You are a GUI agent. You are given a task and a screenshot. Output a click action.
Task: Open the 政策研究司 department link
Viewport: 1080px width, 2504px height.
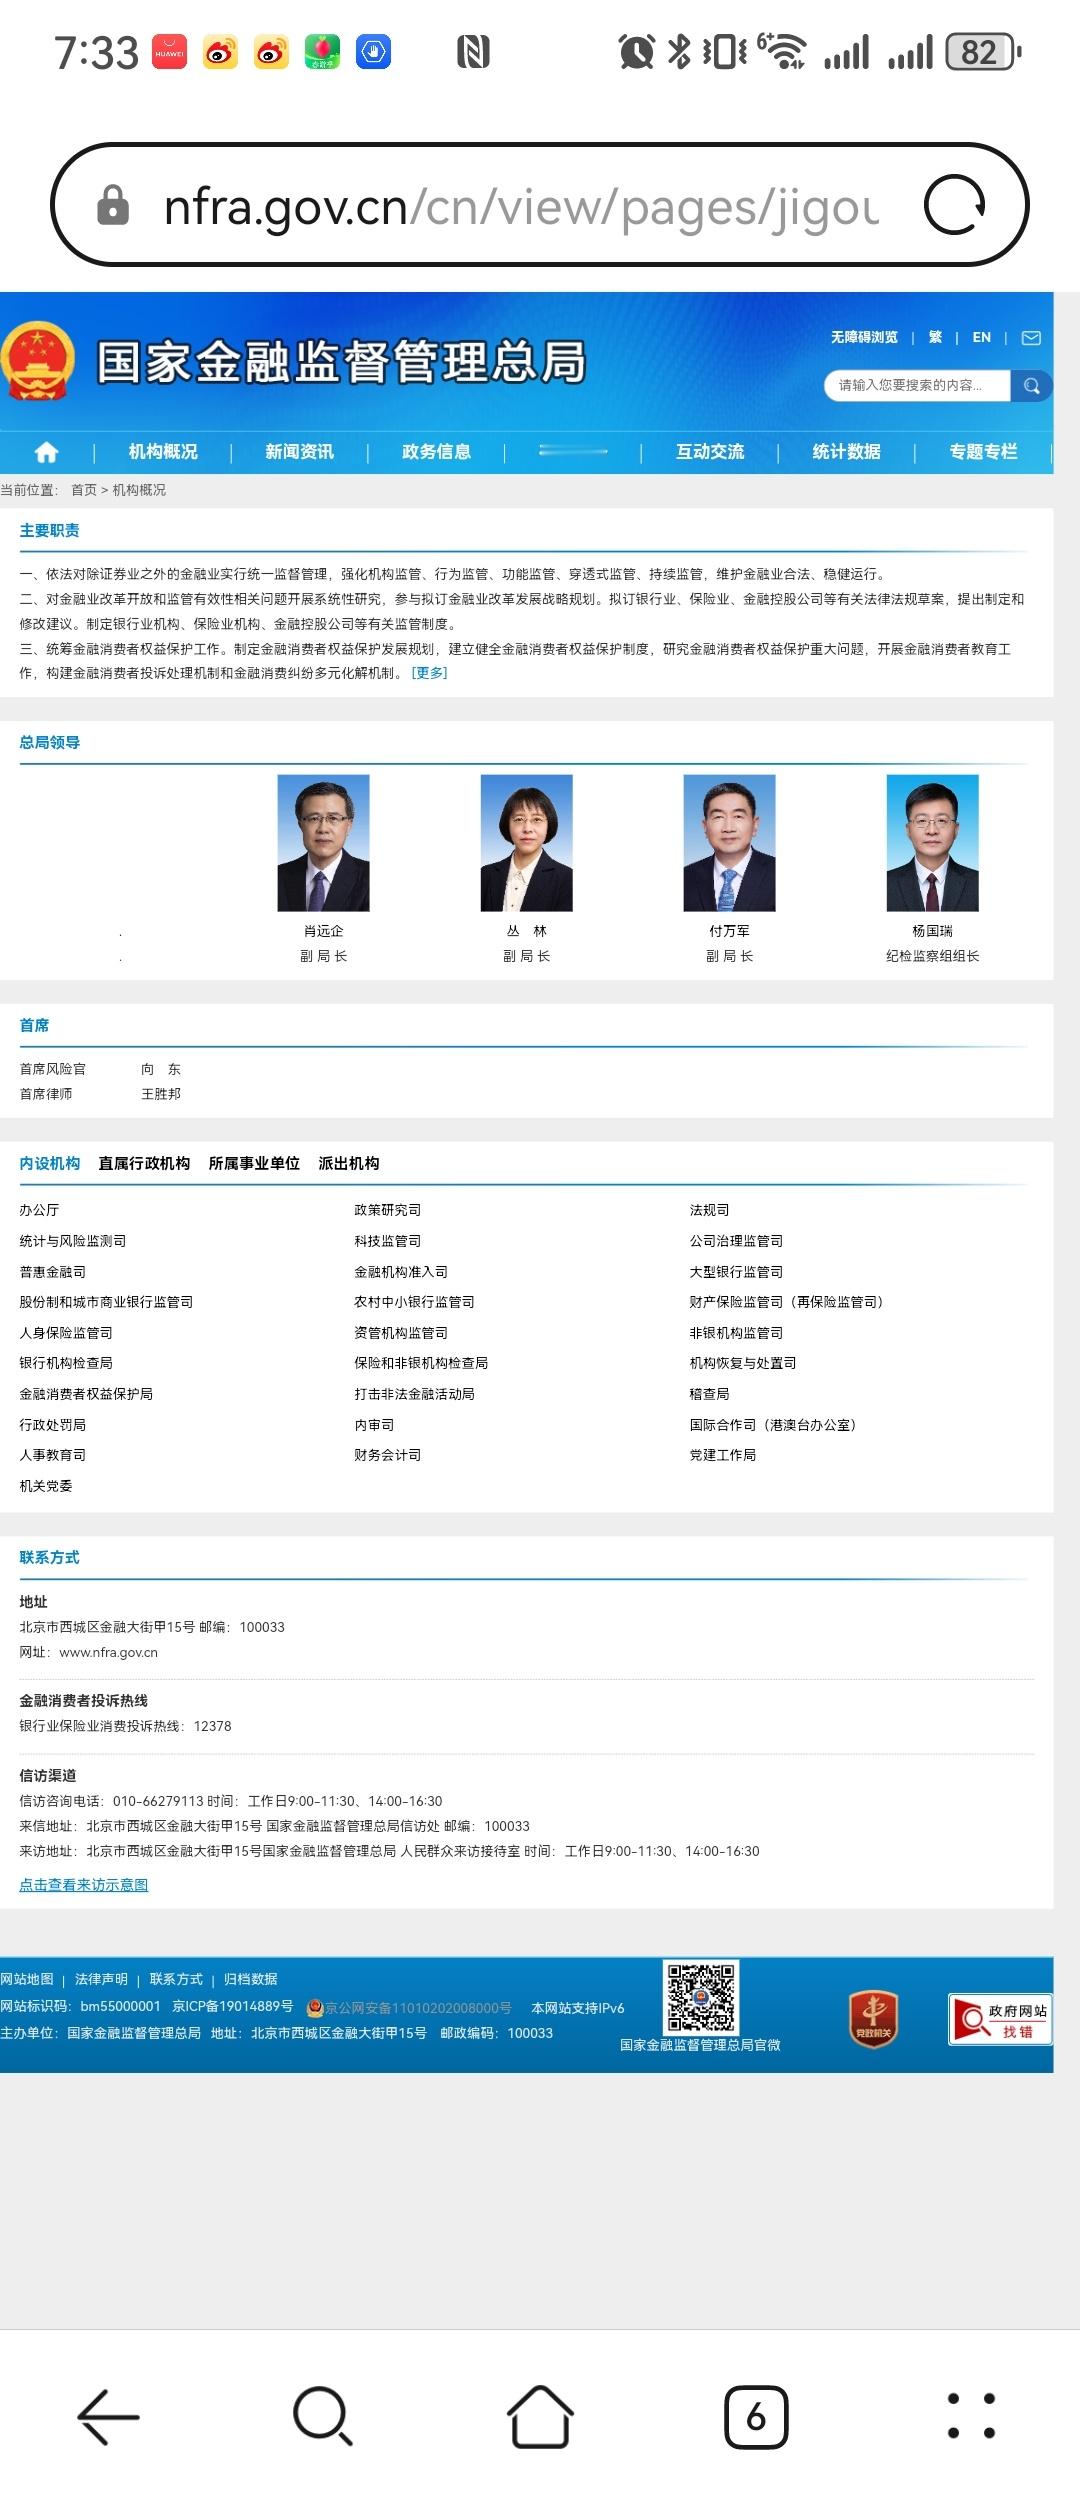(x=388, y=1210)
